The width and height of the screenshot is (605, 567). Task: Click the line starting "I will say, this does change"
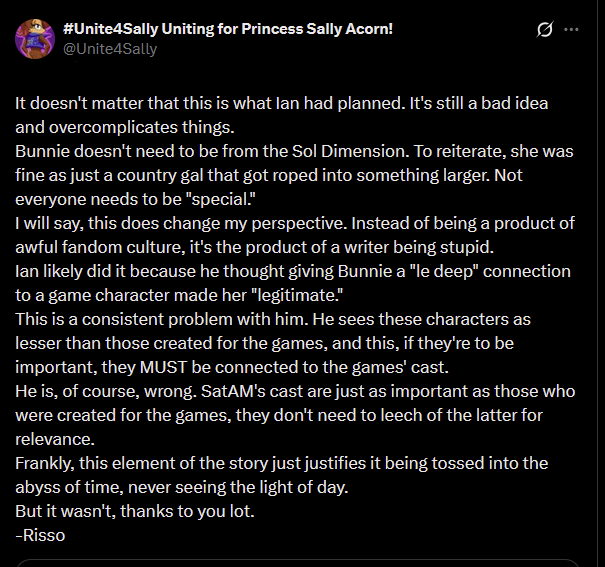click(x=295, y=223)
